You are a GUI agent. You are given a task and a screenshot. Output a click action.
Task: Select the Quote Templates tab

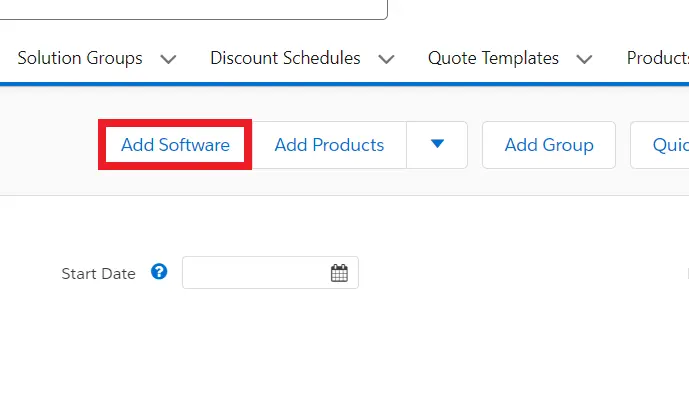pyautogui.click(x=493, y=58)
